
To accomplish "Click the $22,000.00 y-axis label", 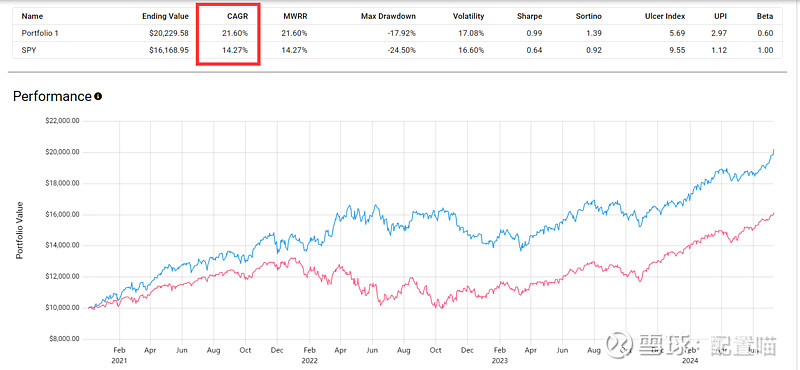I will 63,121.
